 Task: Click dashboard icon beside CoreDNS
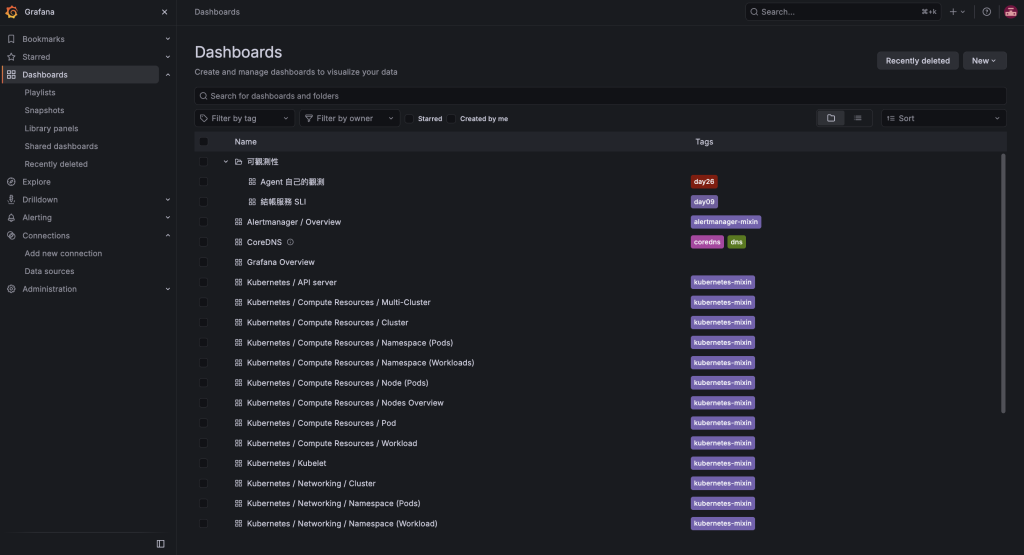[x=238, y=242]
